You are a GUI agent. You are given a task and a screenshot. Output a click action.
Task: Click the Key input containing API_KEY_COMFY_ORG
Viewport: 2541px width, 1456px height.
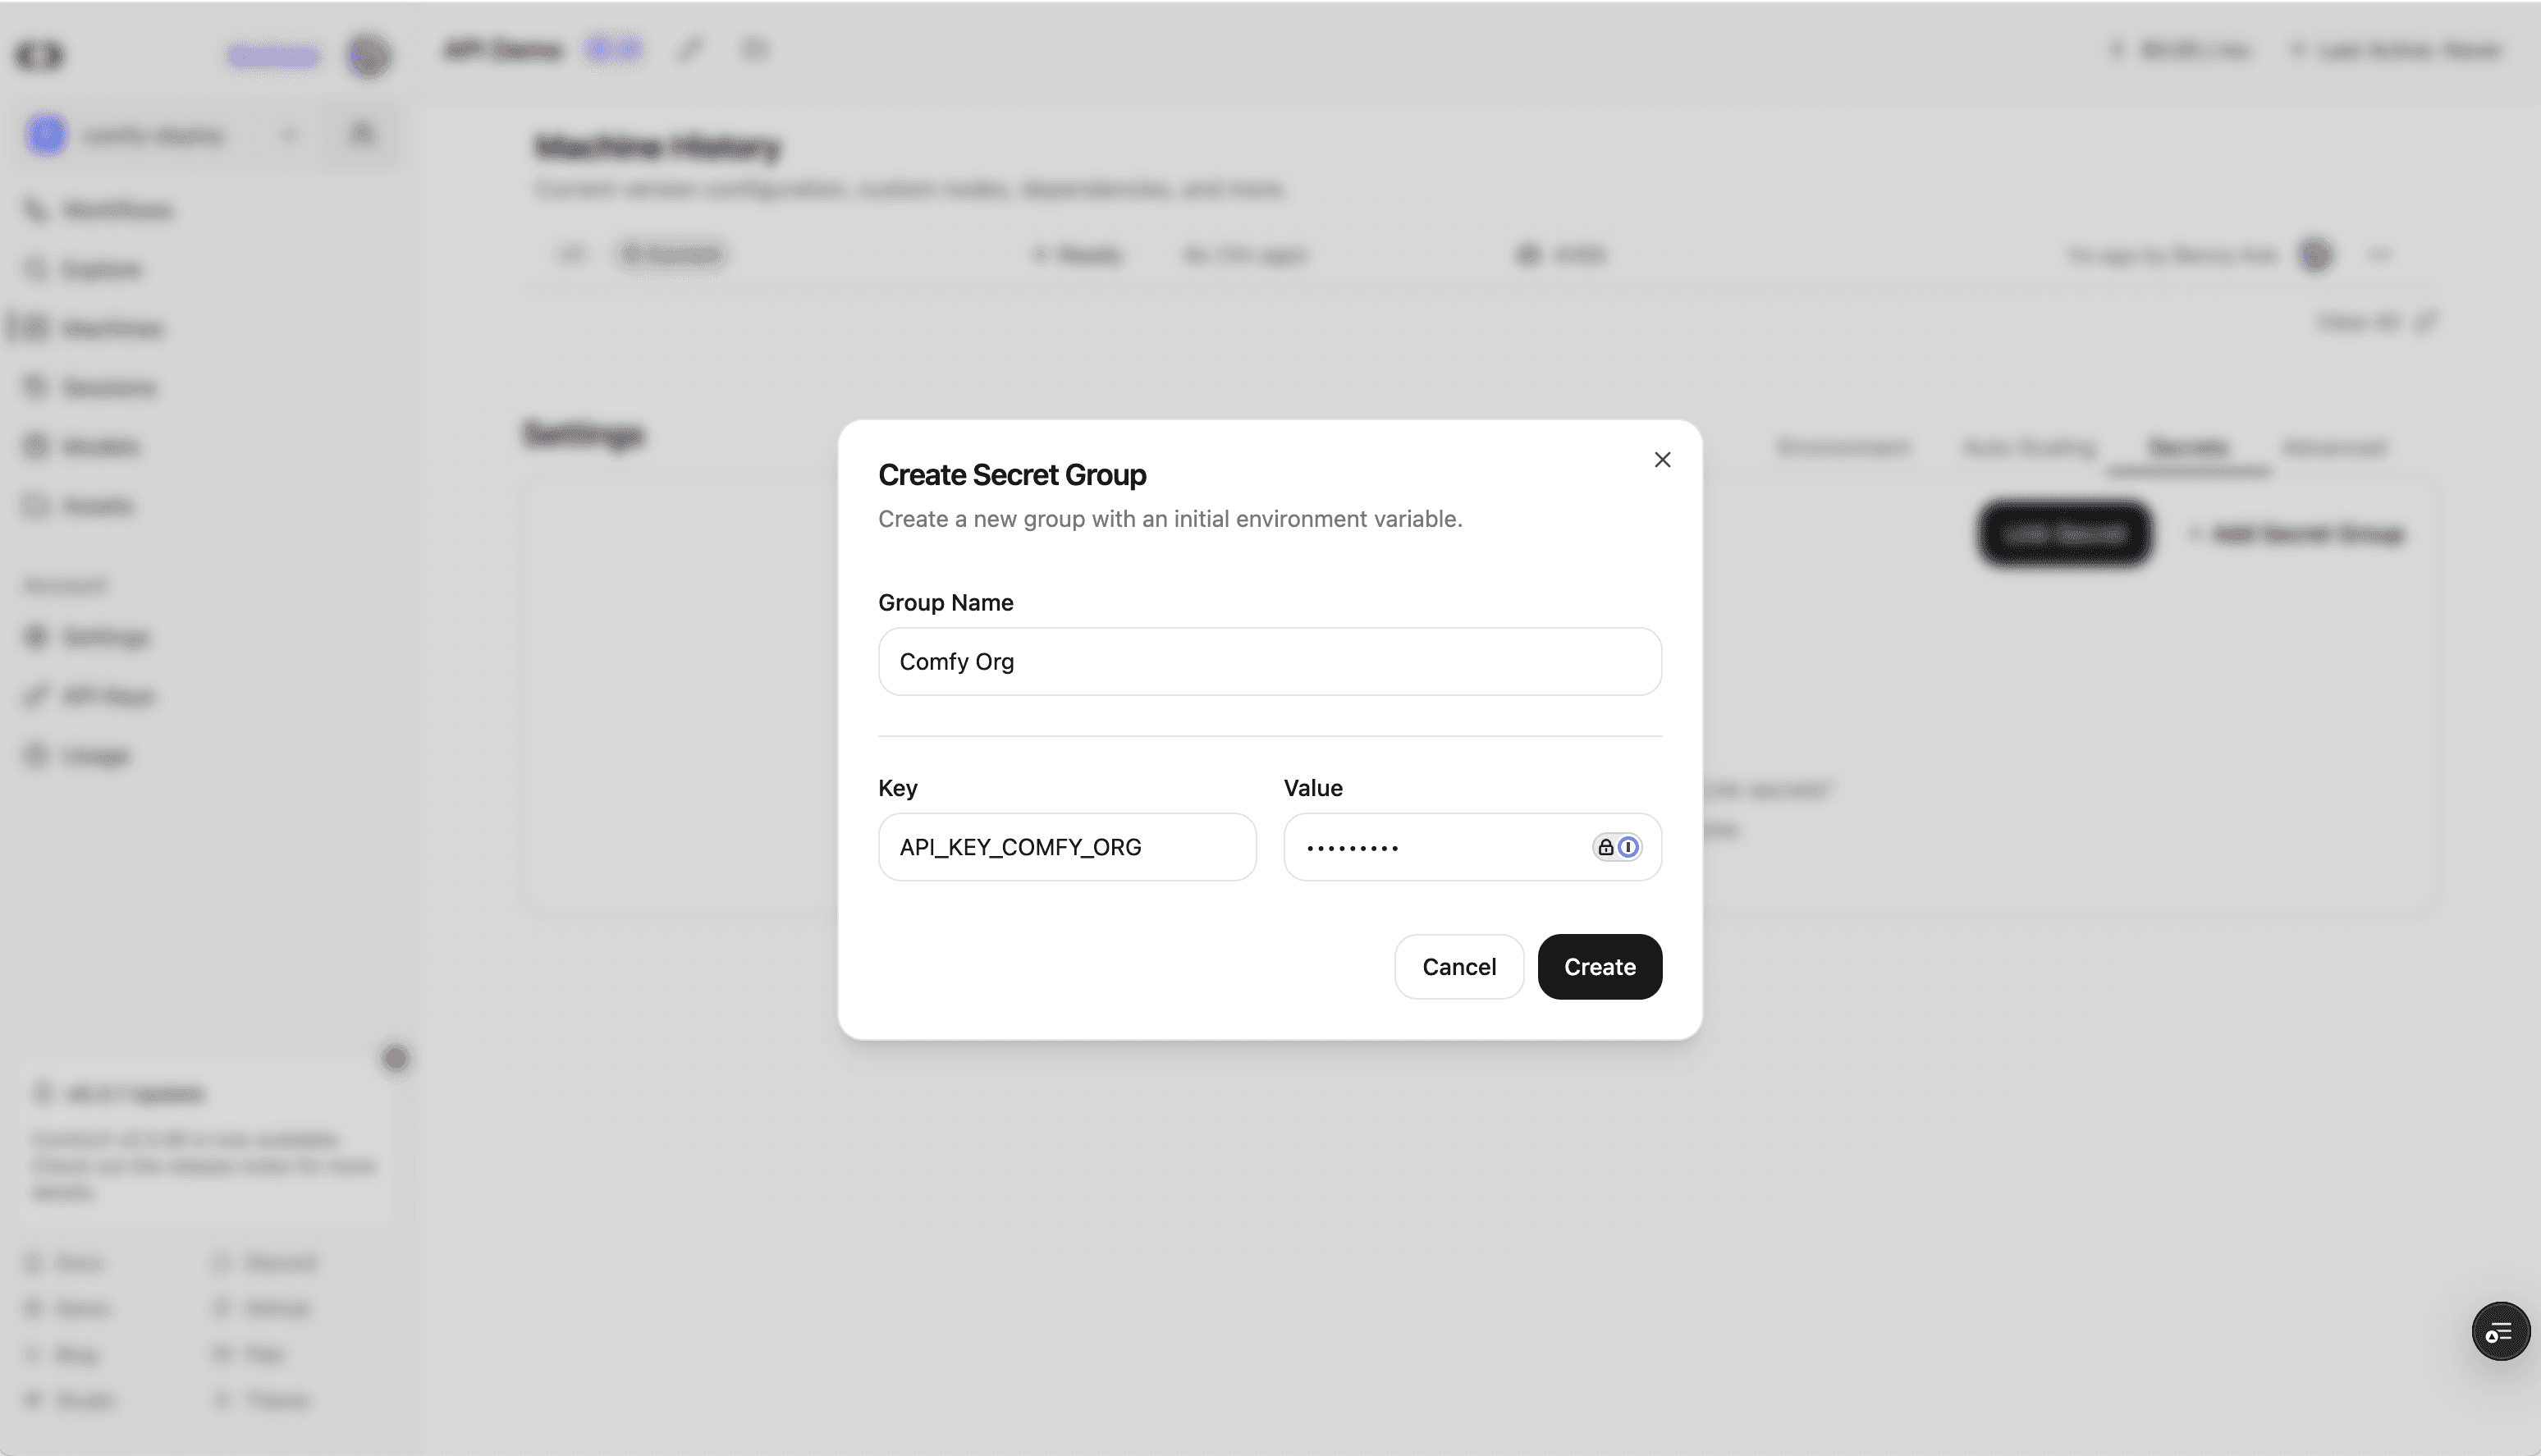(1067, 847)
